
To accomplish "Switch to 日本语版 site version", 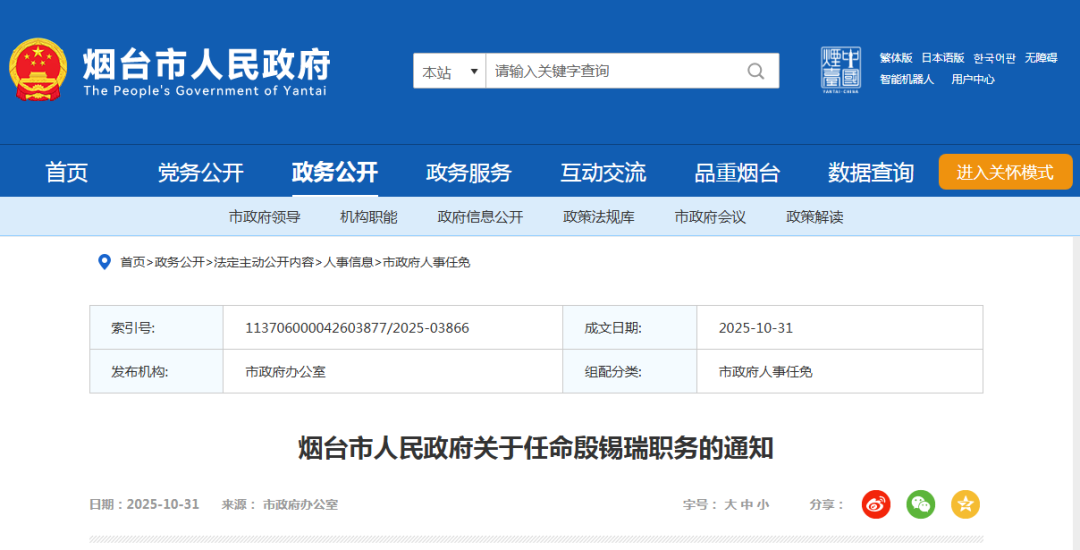I will click(943, 59).
